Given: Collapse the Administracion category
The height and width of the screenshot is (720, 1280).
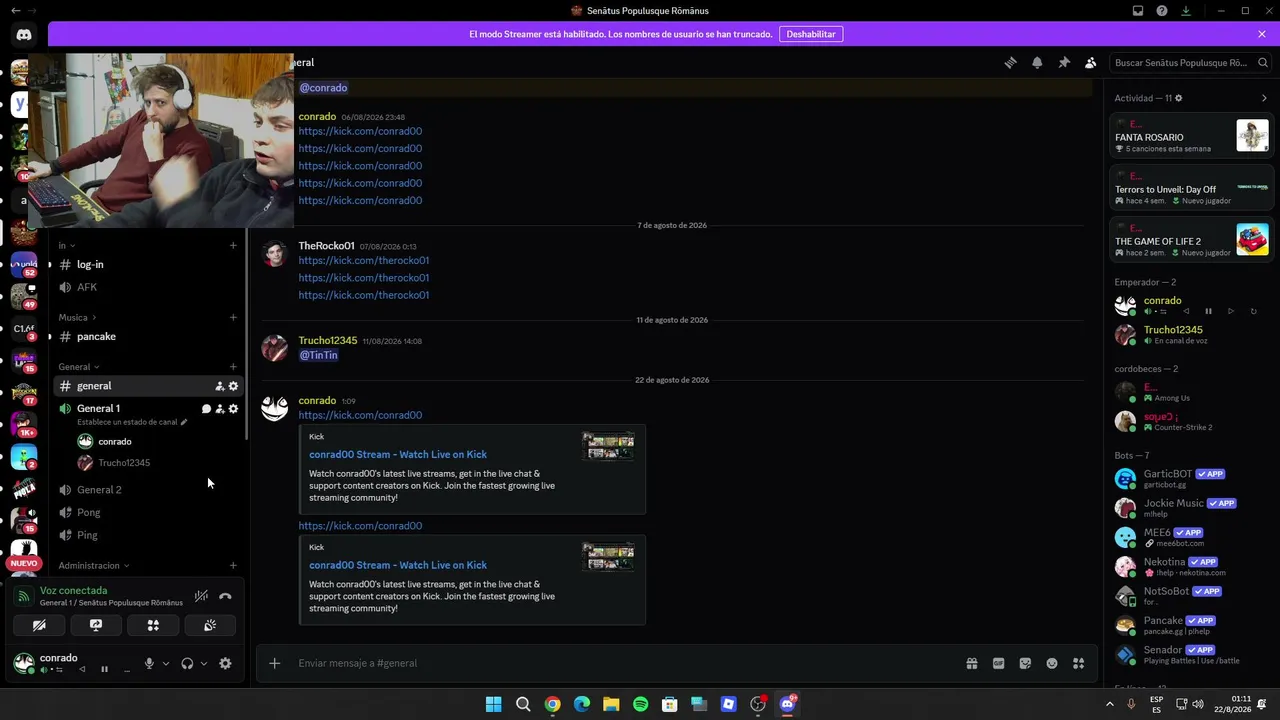Looking at the screenshot, I should [94, 566].
